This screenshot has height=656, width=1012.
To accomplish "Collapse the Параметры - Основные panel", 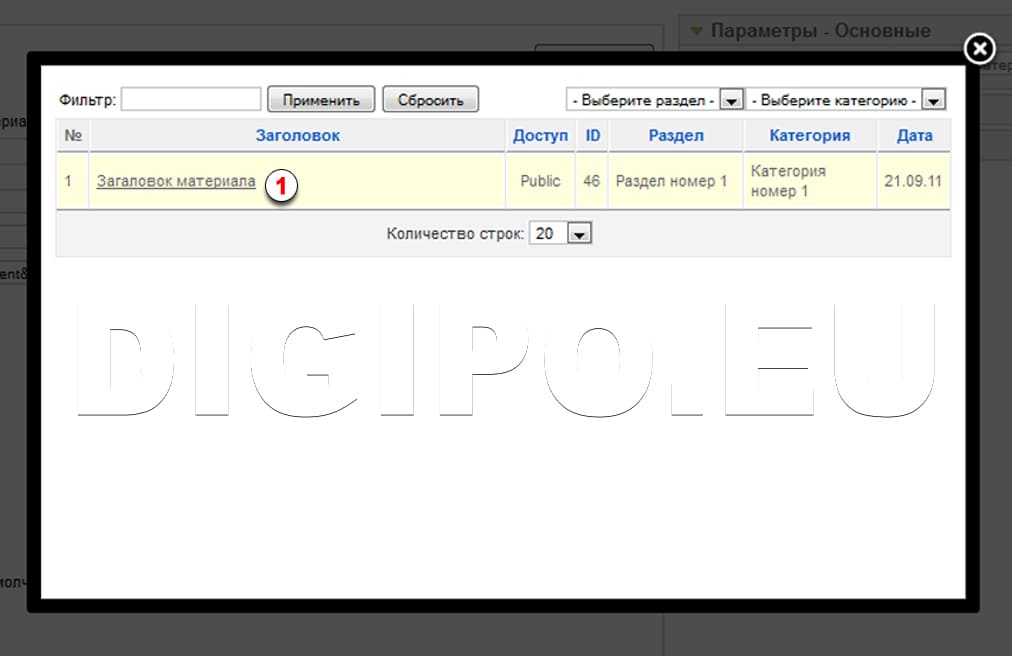I will (x=697, y=31).
